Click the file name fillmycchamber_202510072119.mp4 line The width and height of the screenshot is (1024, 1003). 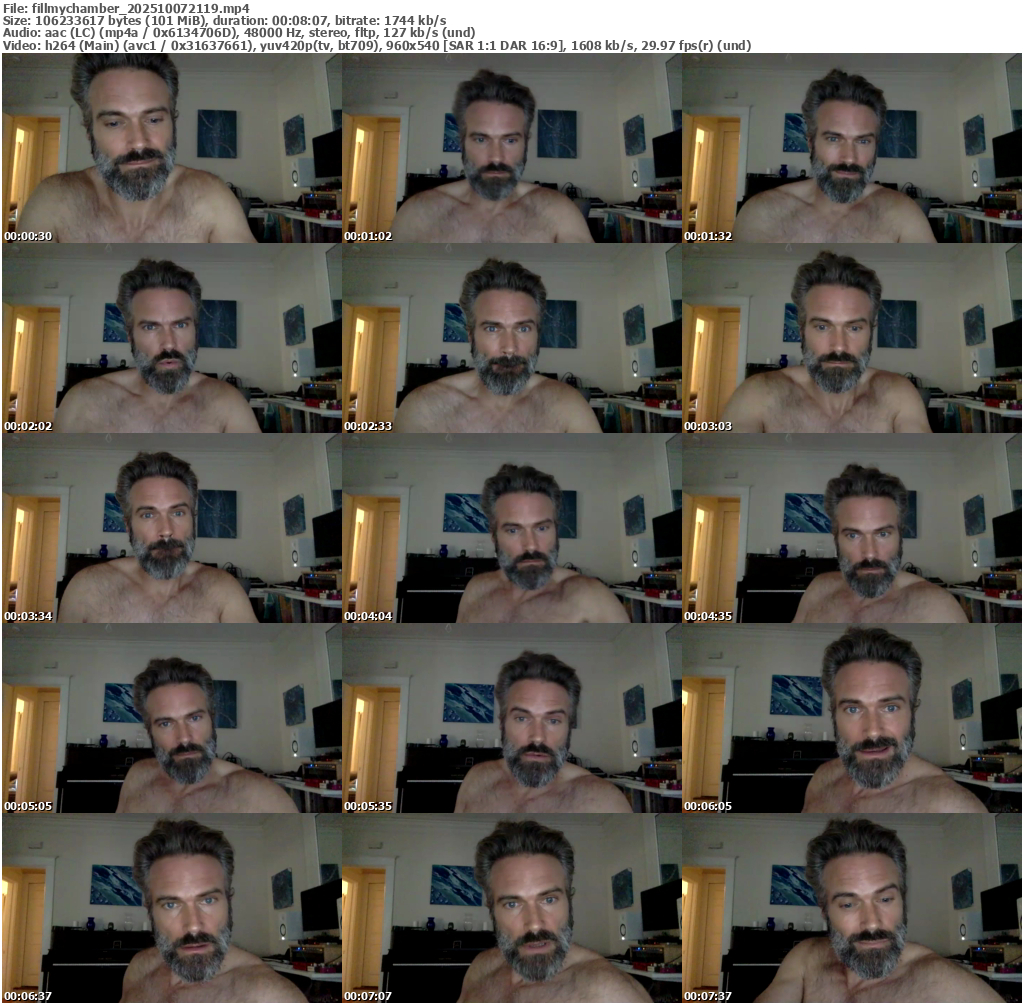[x=127, y=8]
